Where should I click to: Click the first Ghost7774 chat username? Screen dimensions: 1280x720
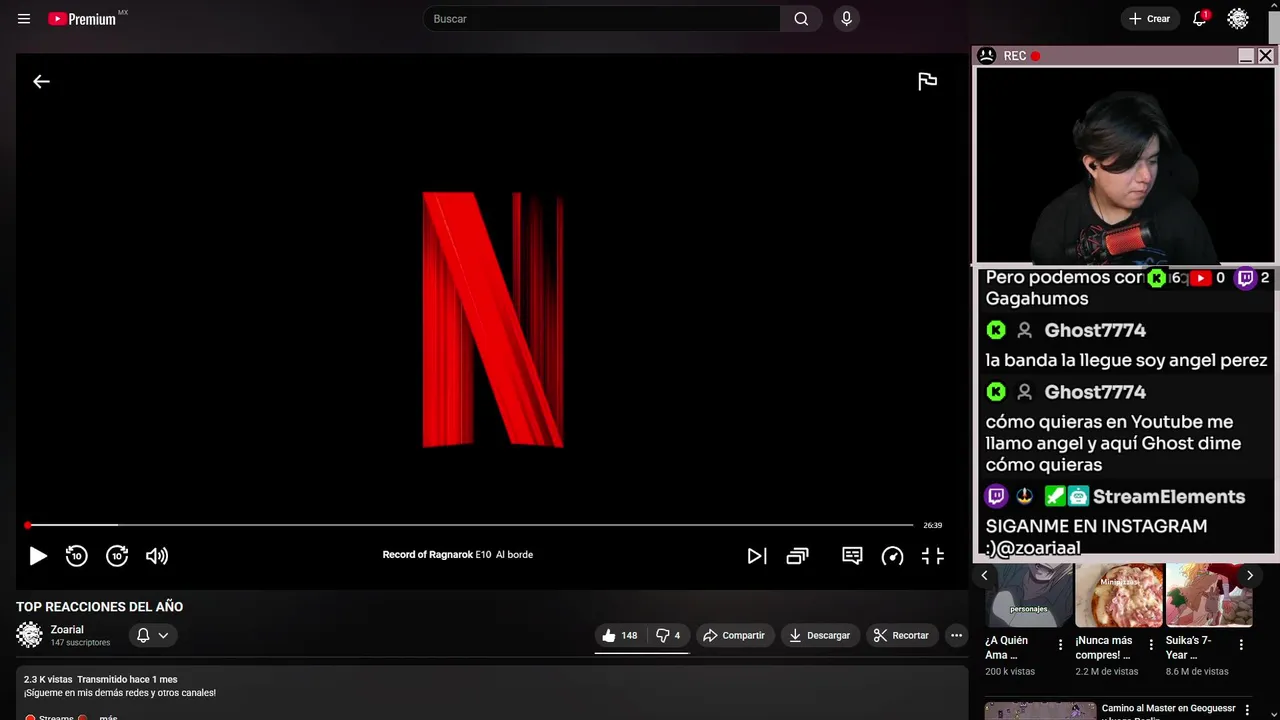1095,330
